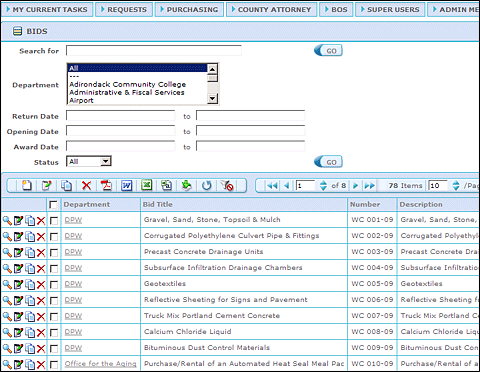Open the PURCHASING menu tab
Screen dimensions: 480x372
189,10
